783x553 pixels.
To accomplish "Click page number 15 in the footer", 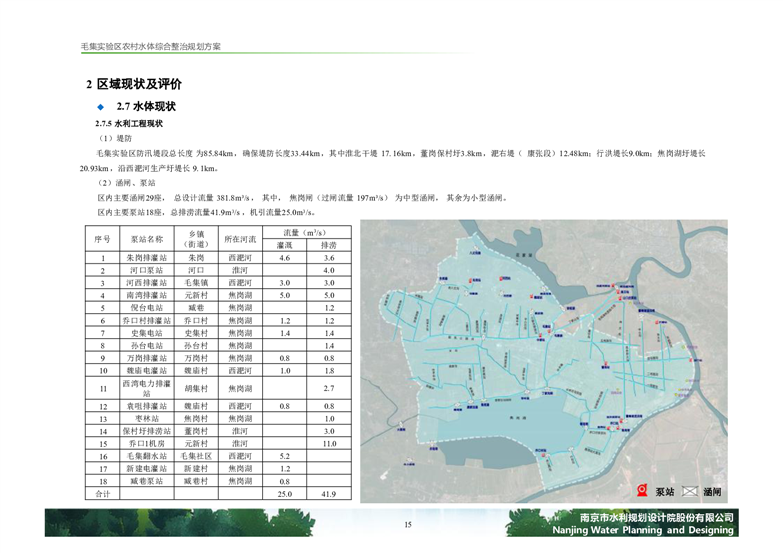I will point(407,526).
